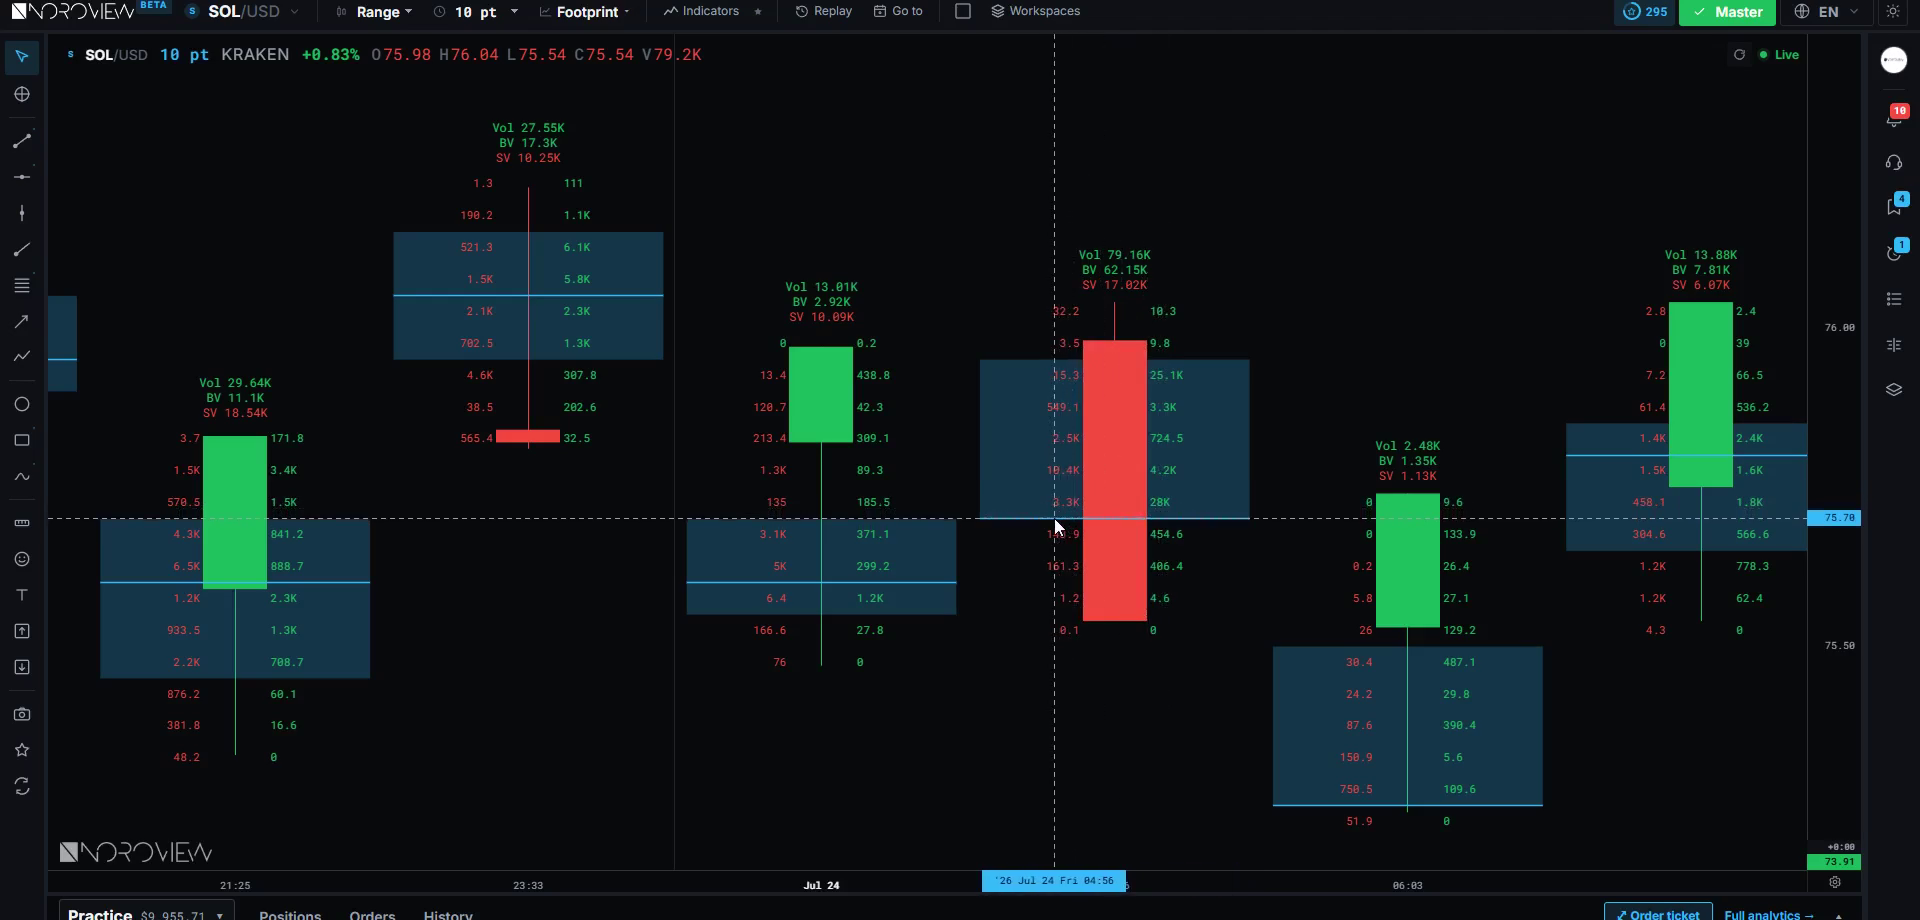Expand the Range chart type dropdown
Screen dimensions: 1920x920
375,12
